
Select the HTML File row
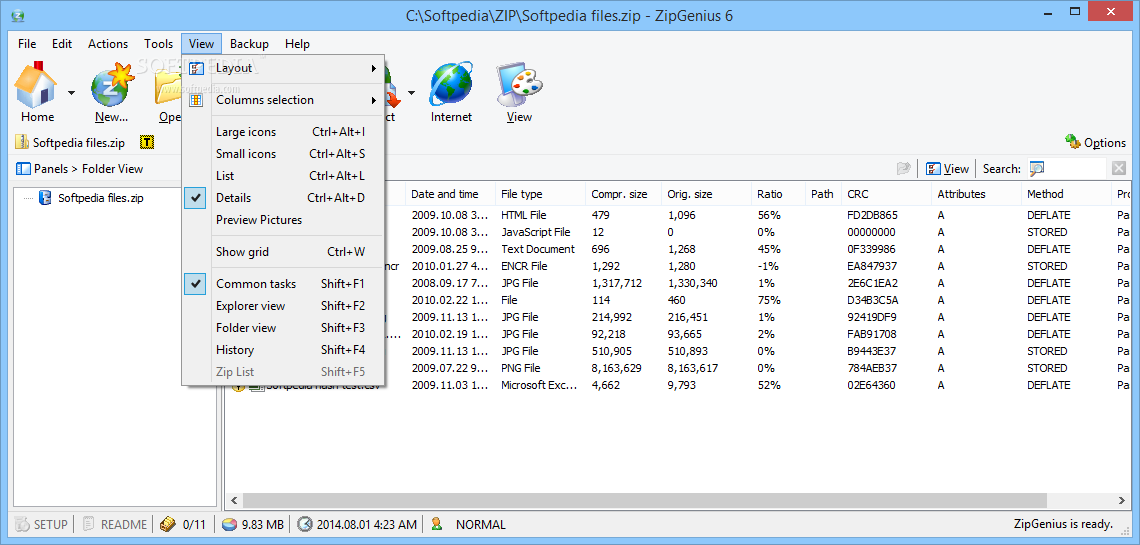coord(679,216)
